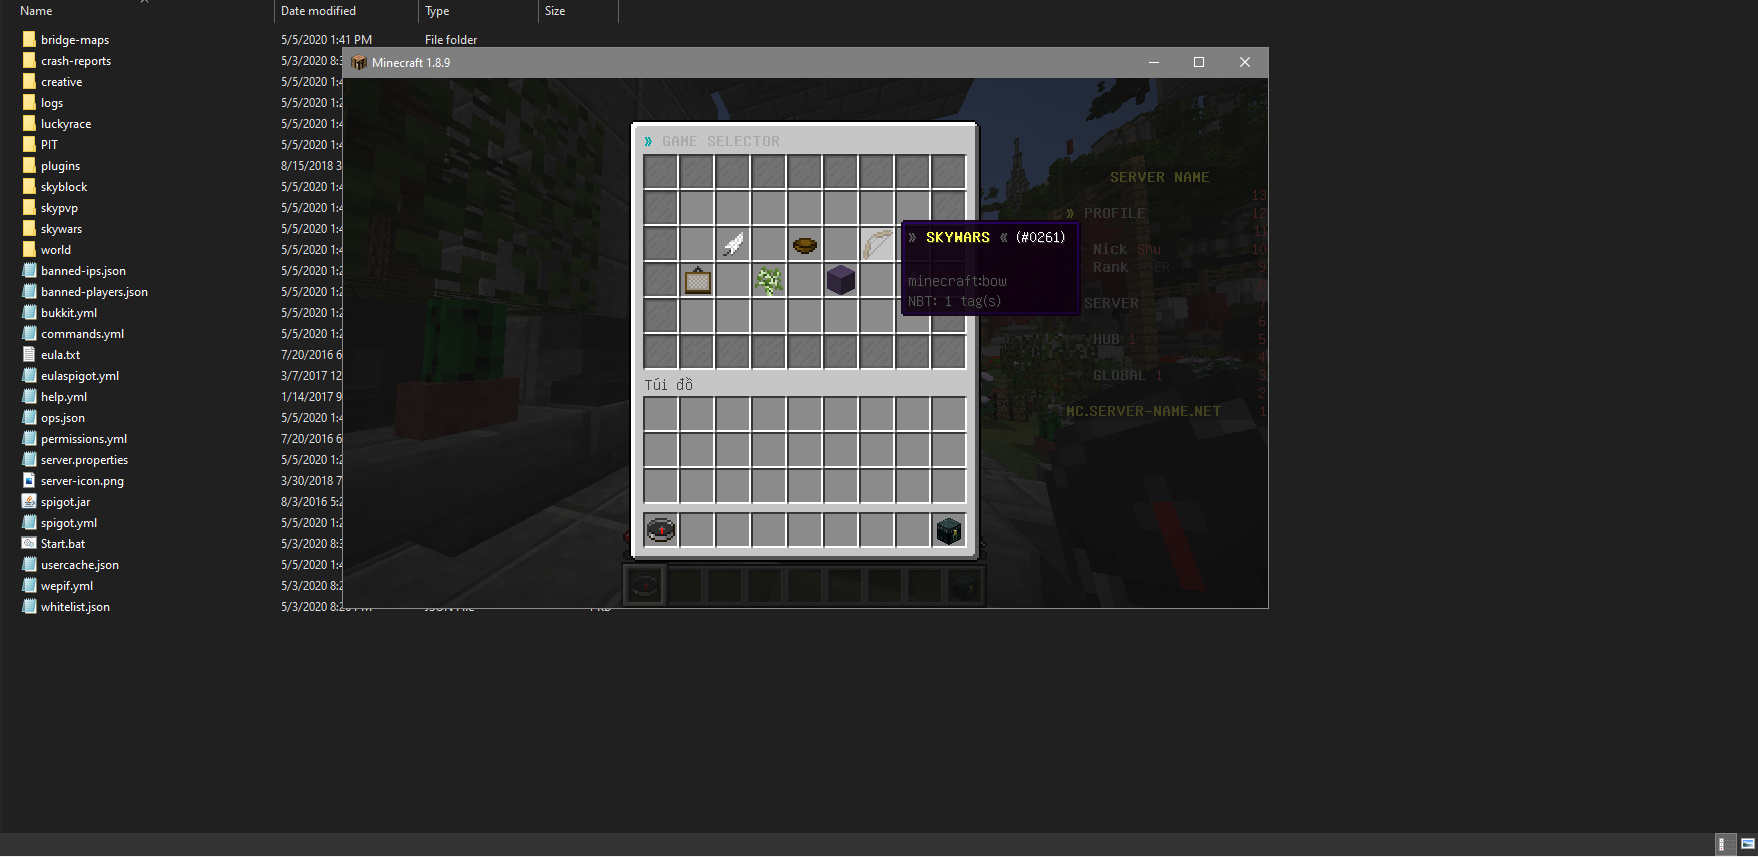Pick the brown bowl item in Game Selector
The image size is (1758, 857).
(x=805, y=244)
